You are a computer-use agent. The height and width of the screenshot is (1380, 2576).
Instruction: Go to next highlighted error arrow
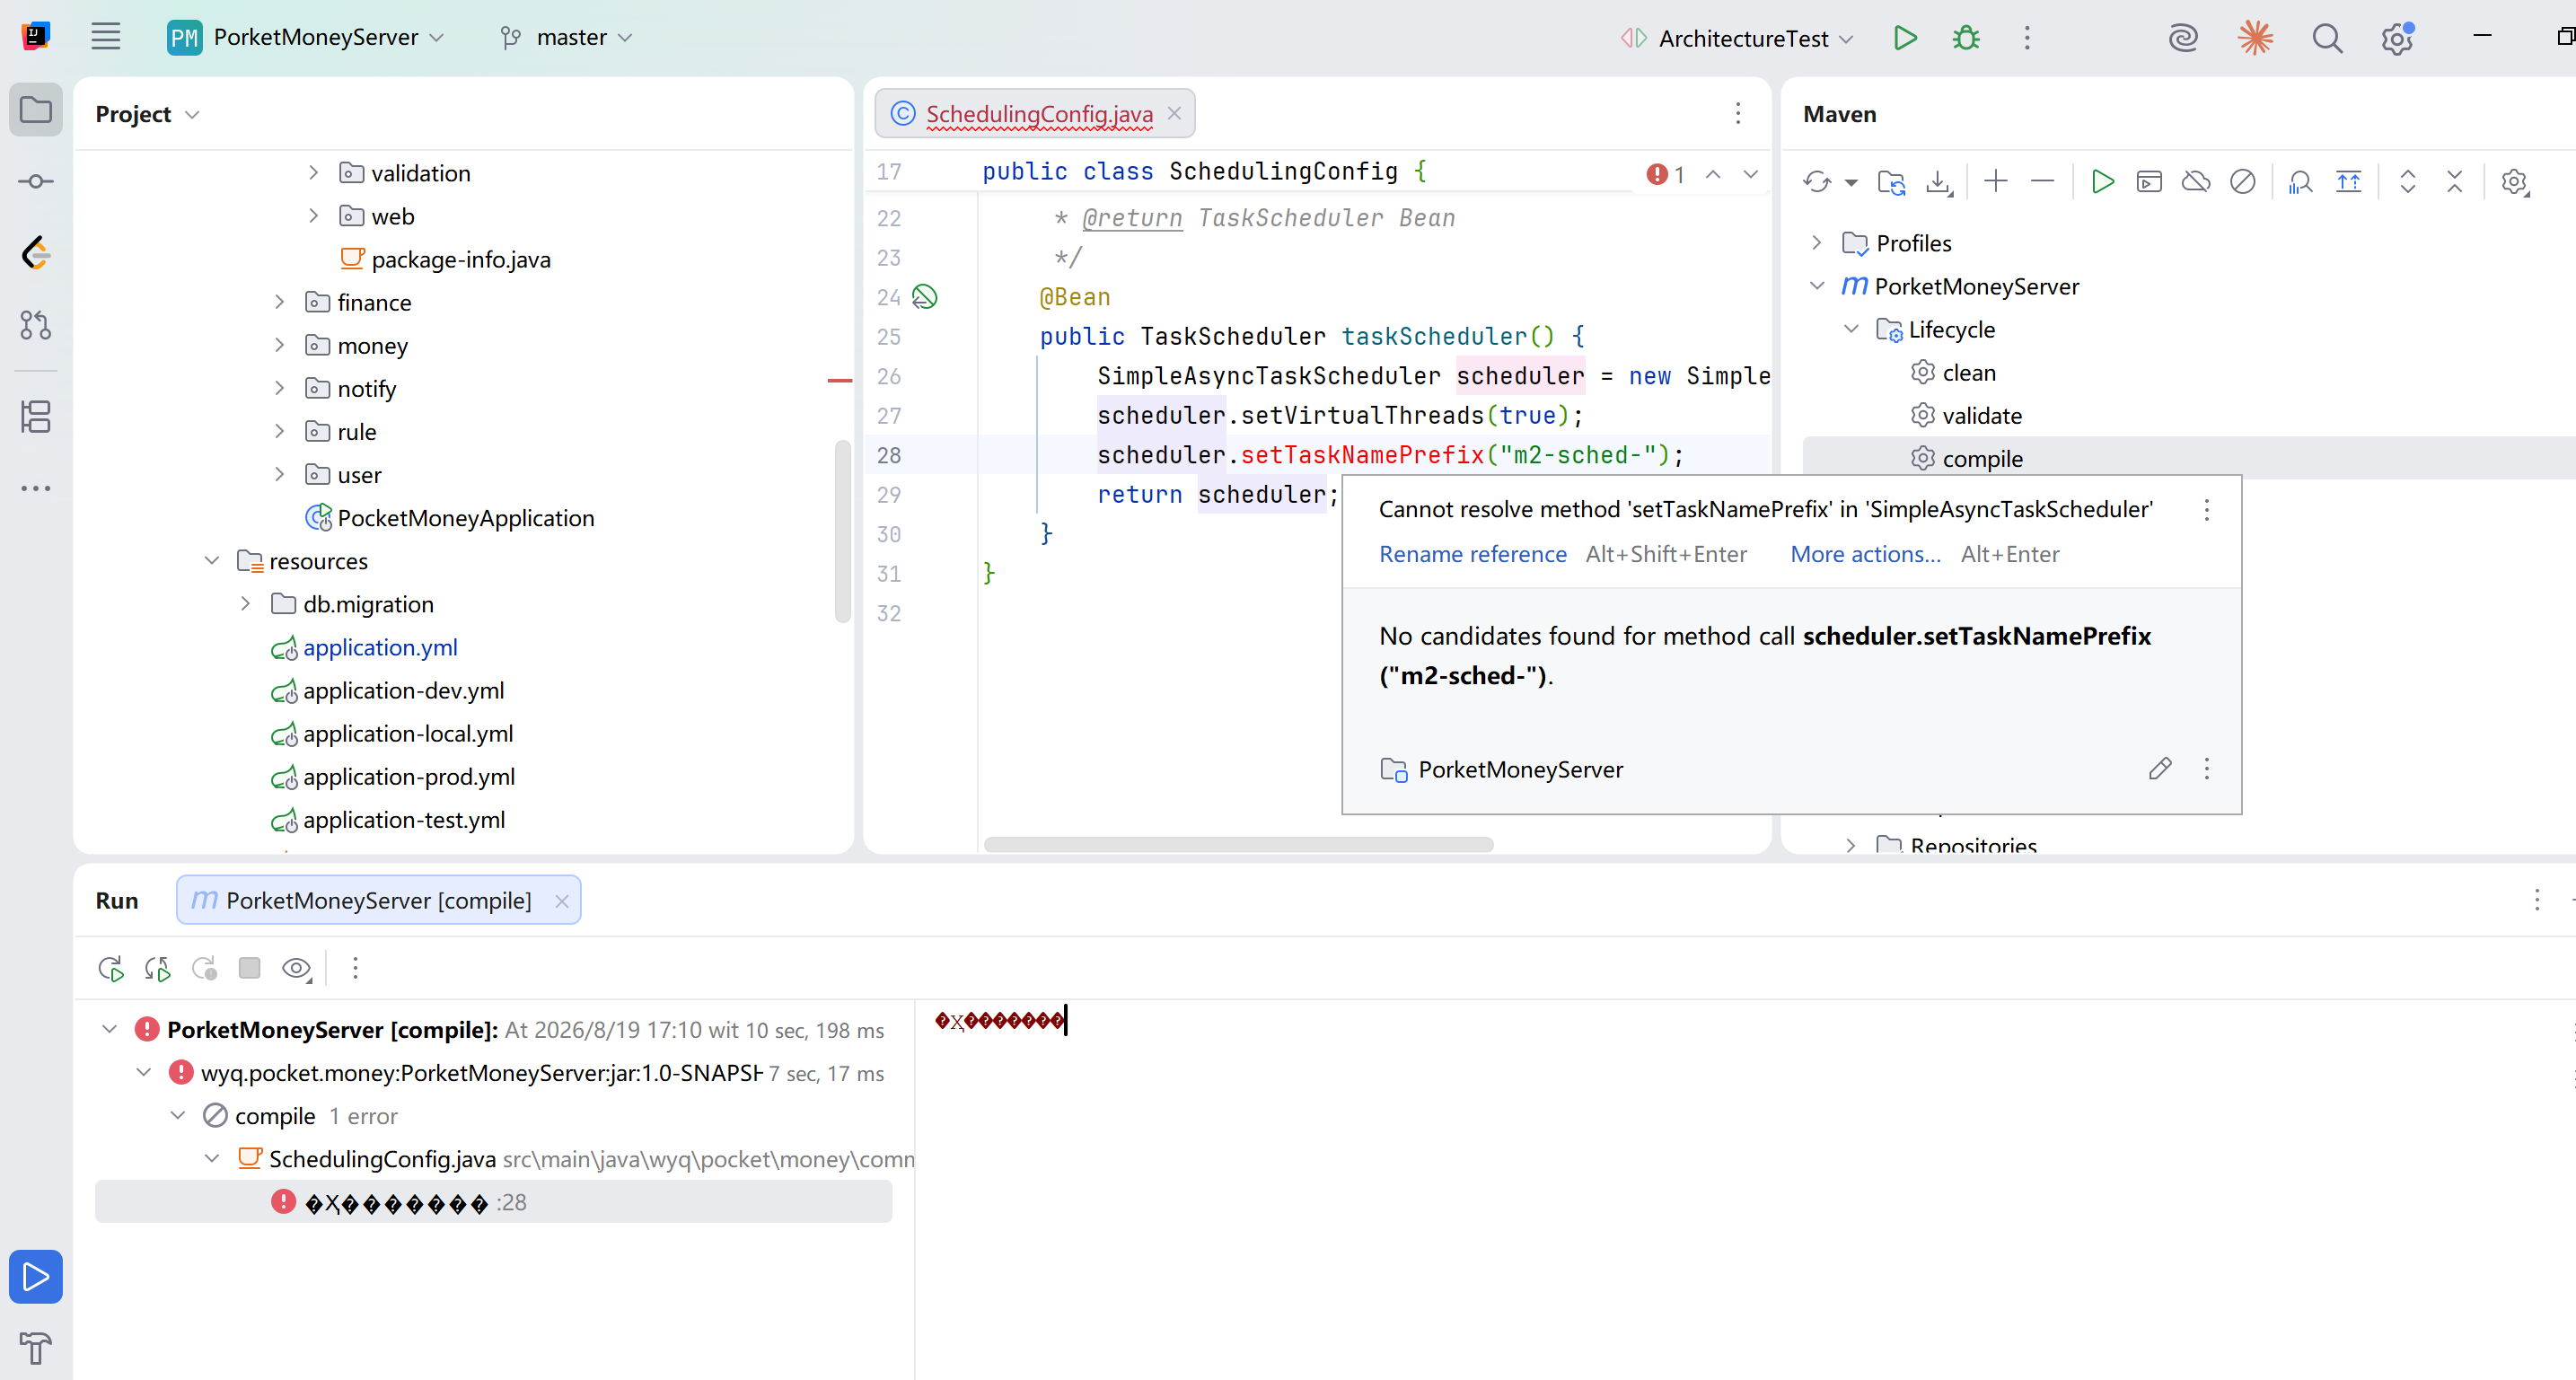pos(1750,174)
